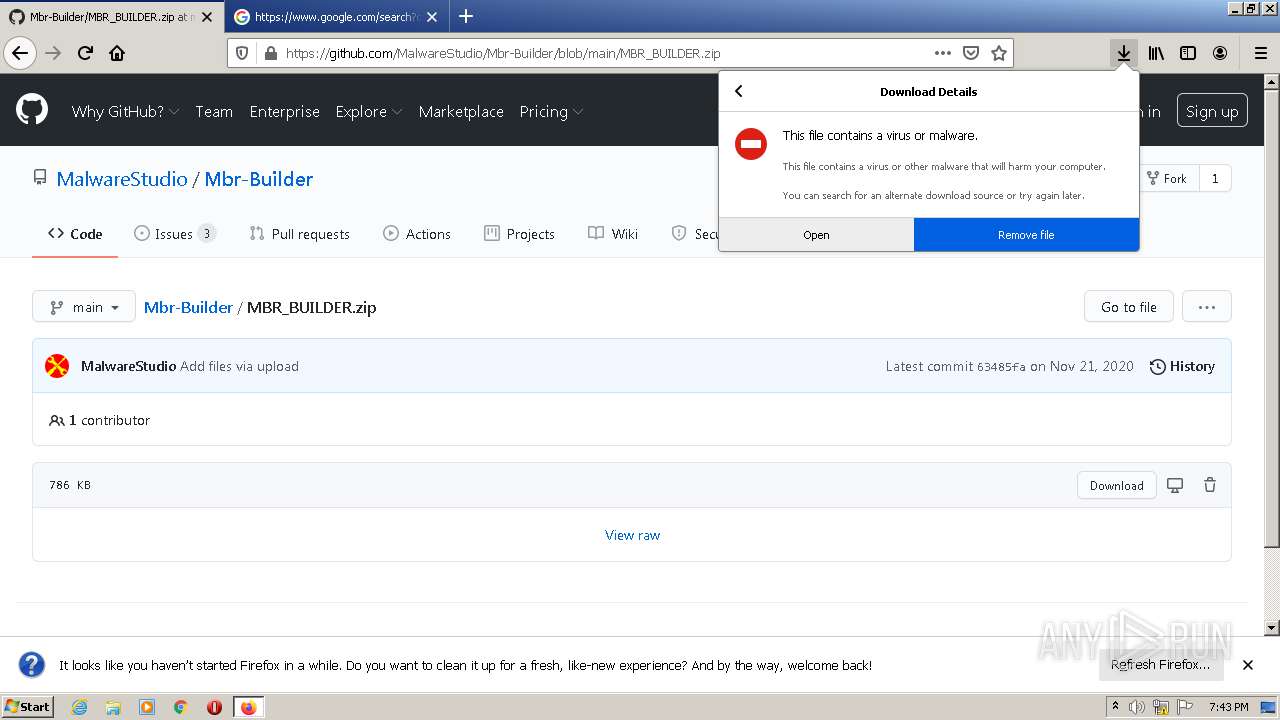Viewport: 1280px width, 720px height.
Task: Open a new tab with the plus button
Action: click(466, 16)
